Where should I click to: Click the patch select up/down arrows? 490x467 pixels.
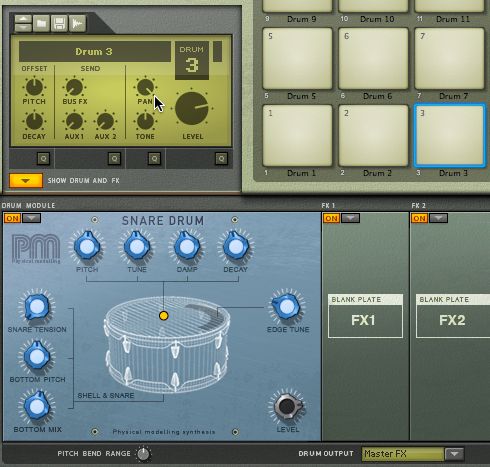click(23, 23)
